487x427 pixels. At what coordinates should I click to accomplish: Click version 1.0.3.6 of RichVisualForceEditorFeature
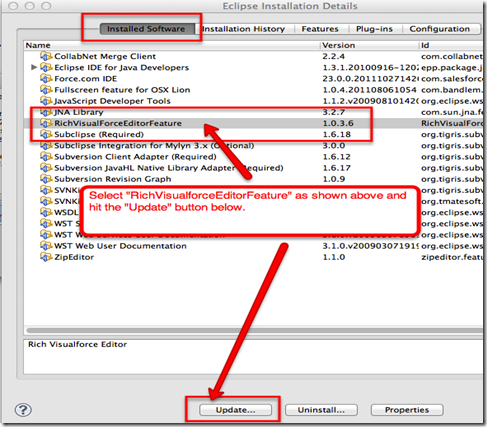338,123
